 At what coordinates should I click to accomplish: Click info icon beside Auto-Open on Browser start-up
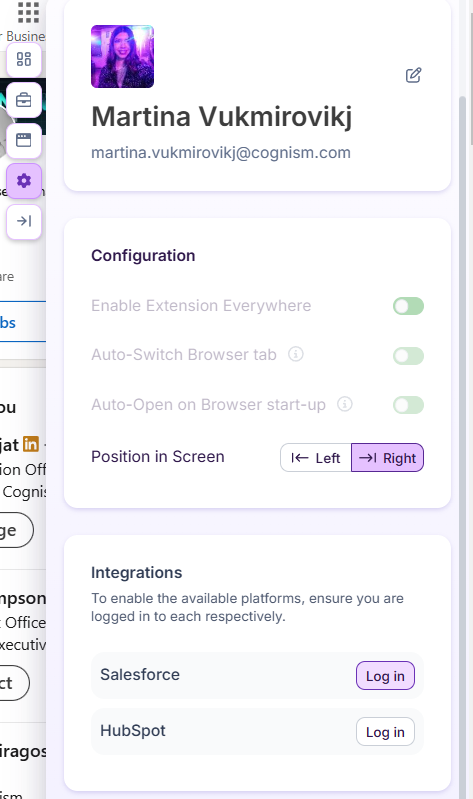pyautogui.click(x=345, y=404)
